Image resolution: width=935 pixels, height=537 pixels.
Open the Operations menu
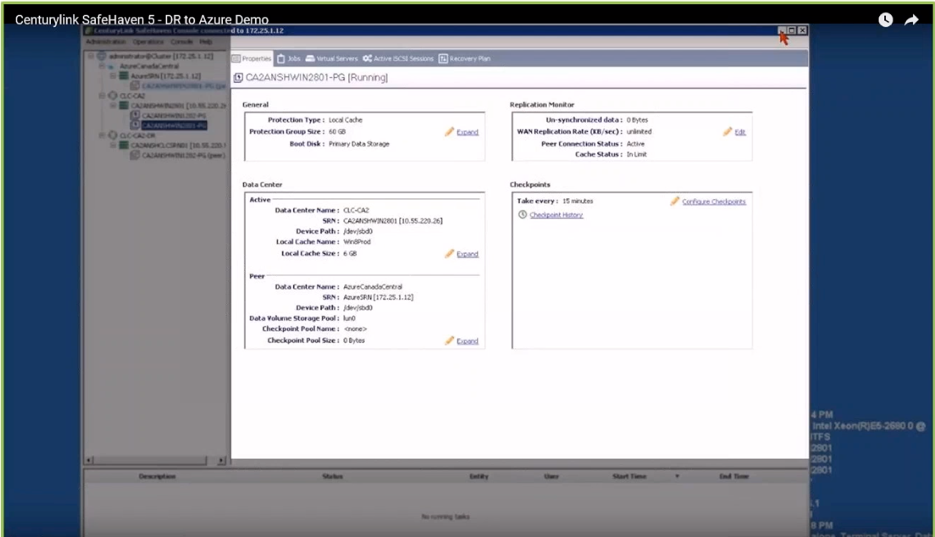(148, 42)
